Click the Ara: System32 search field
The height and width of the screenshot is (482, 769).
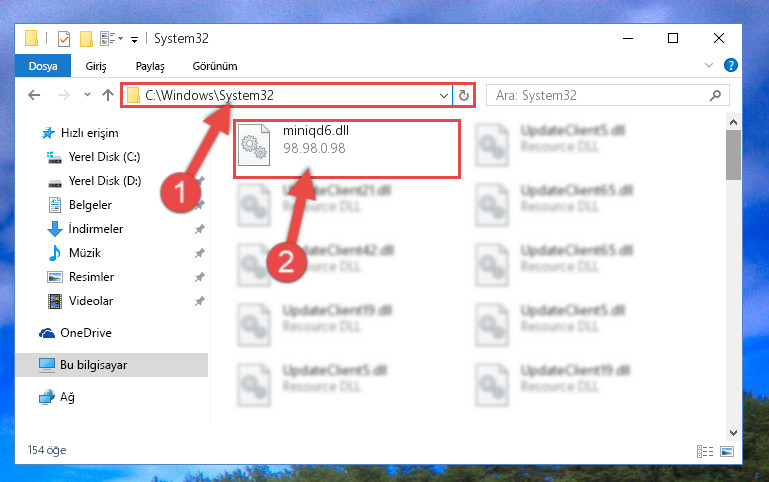coord(598,95)
